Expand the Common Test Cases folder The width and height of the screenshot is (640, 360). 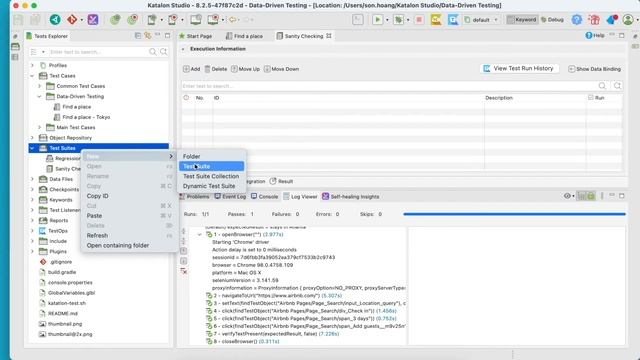coord(40,86)
